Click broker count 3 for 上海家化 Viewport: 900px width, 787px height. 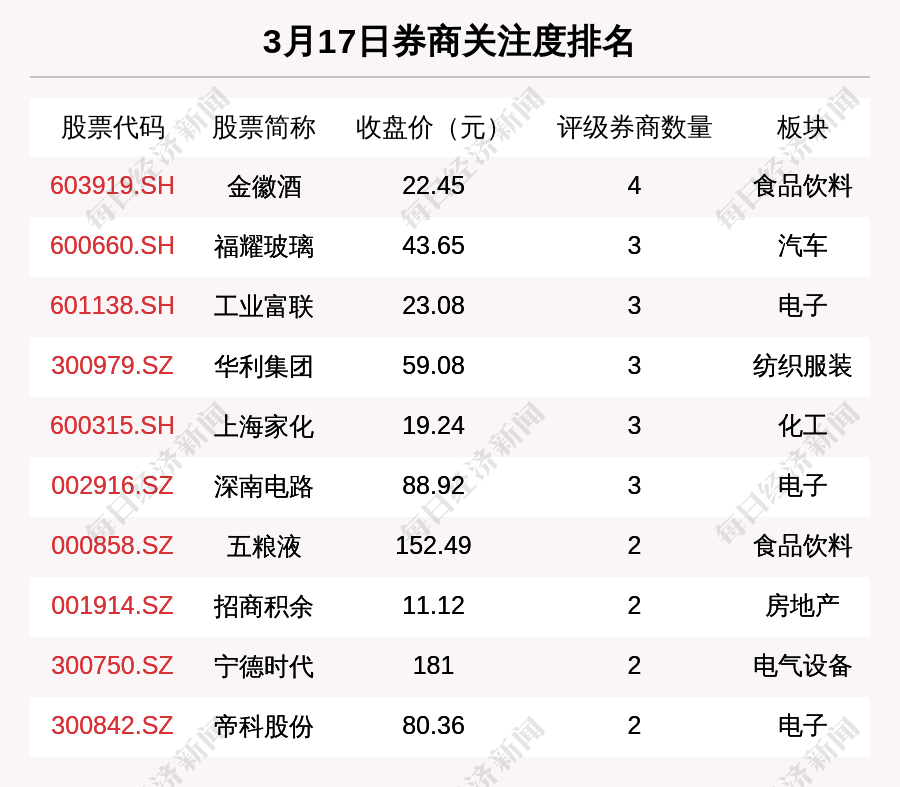click(x=634, y=426)
